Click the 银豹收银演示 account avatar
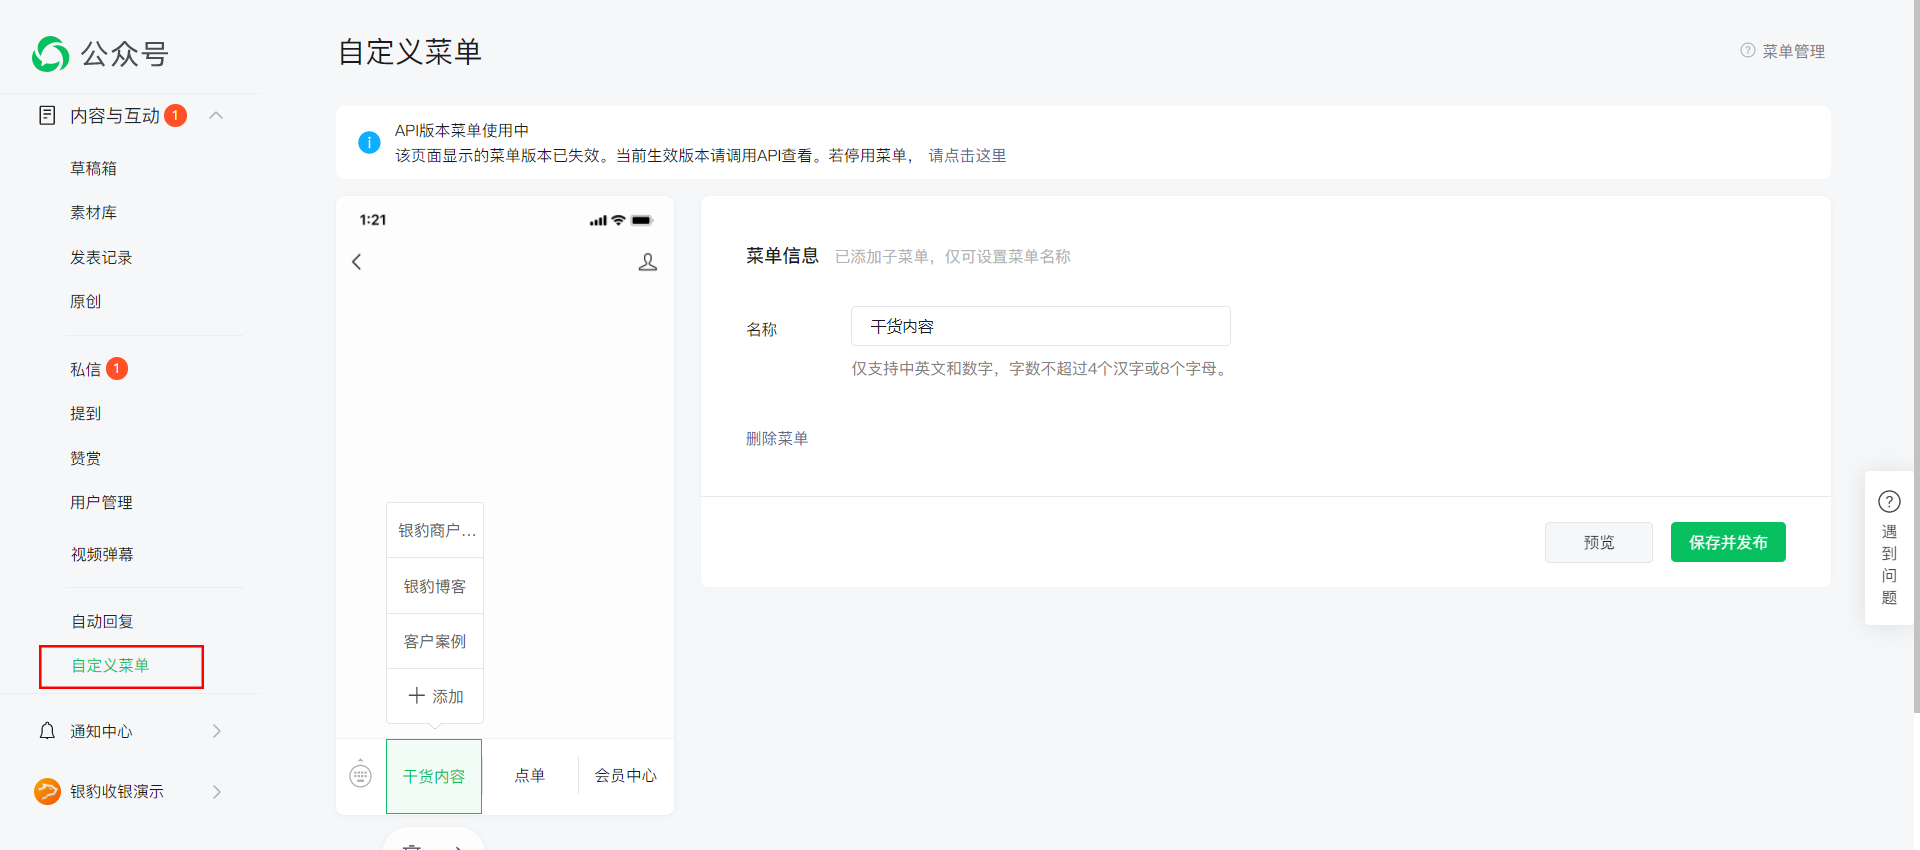 coord(47,791)
